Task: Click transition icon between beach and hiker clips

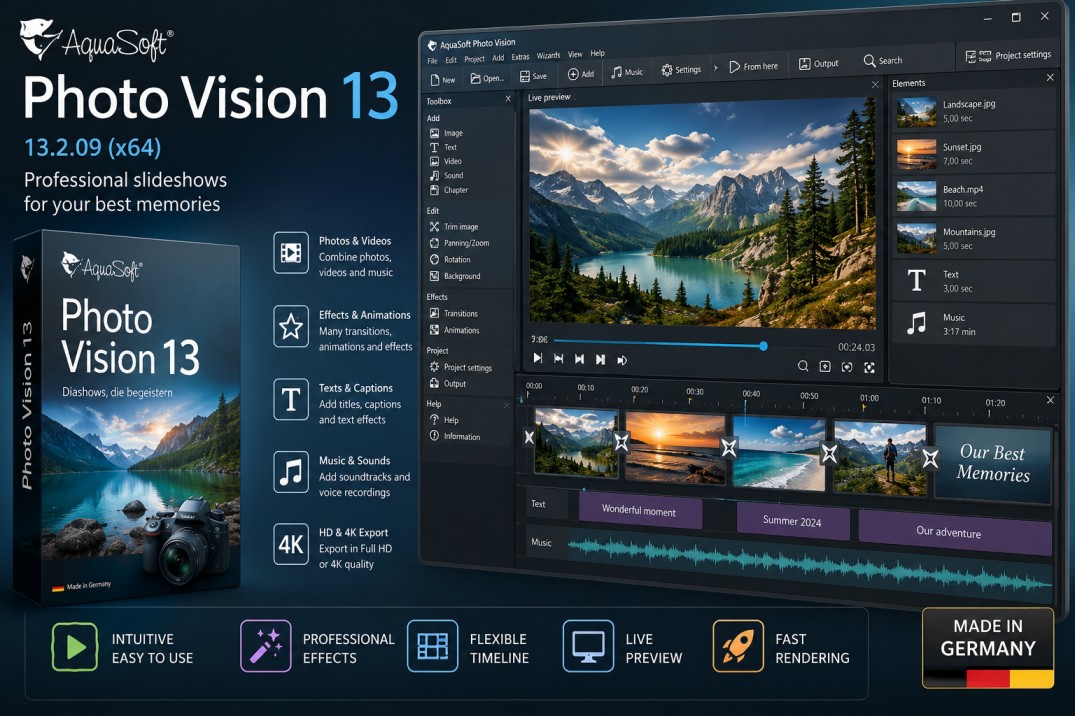Action: (x=830, y=453)
